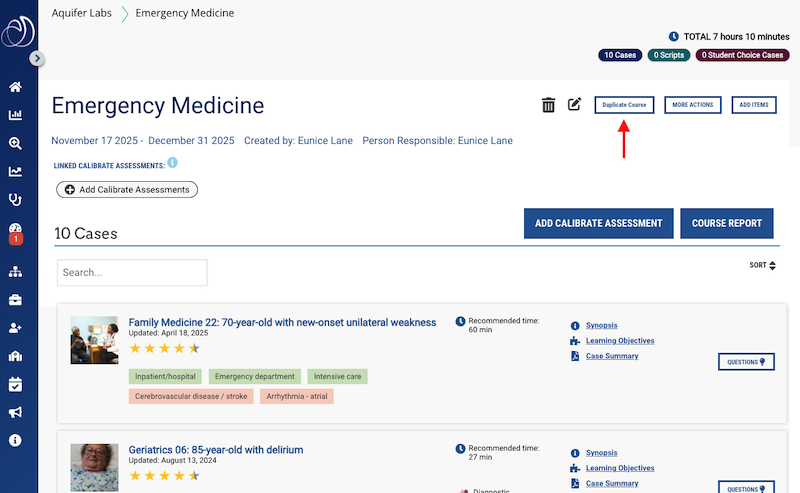800x493 pixels.
Task: Open the dashboard gauge icon with badge
Action: click(15, 233)
